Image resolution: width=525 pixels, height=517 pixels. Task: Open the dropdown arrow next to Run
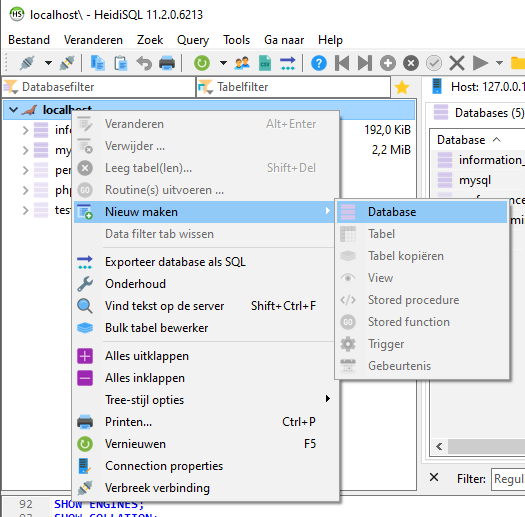pyautogui.click(x=499, y=63)
